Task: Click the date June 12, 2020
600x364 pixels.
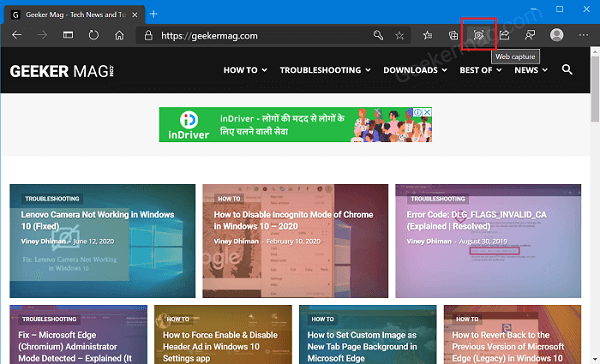Action: click(93, 241)
